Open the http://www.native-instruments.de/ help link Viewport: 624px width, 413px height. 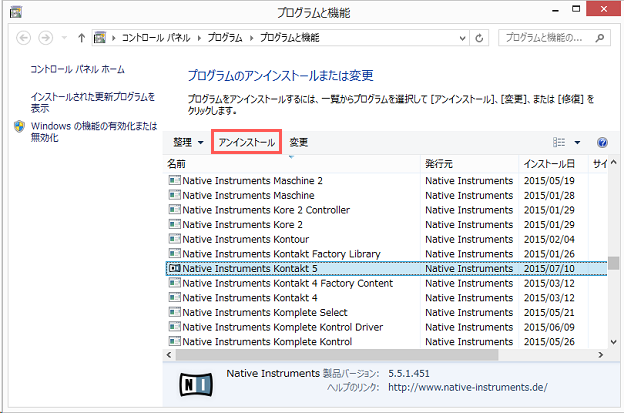(x=468, y=387)
